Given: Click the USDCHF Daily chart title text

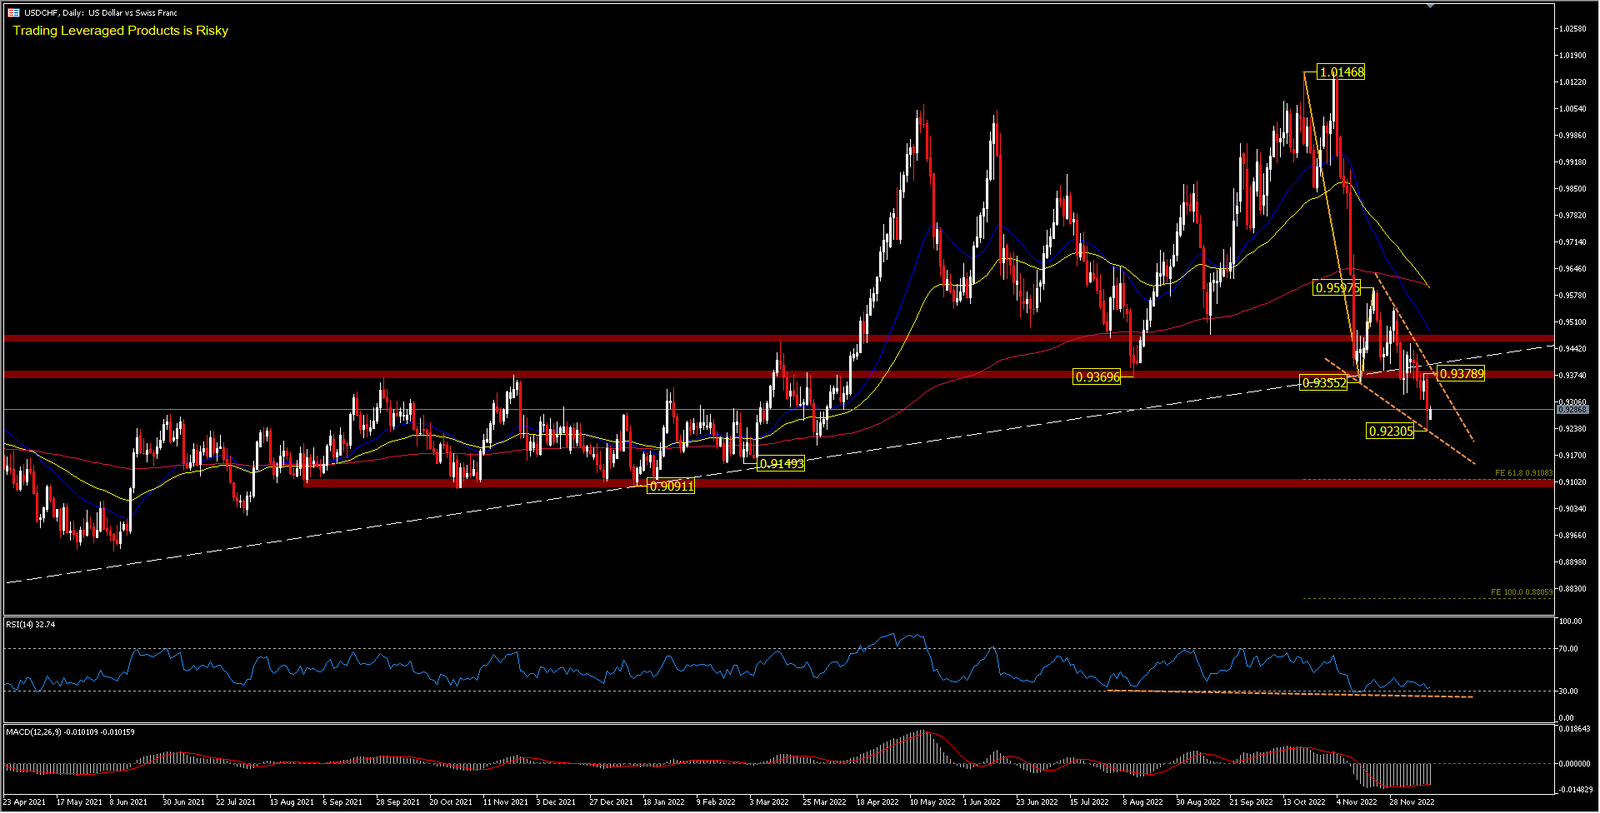Looking at the screenshot, I should (x=100, y=13).
